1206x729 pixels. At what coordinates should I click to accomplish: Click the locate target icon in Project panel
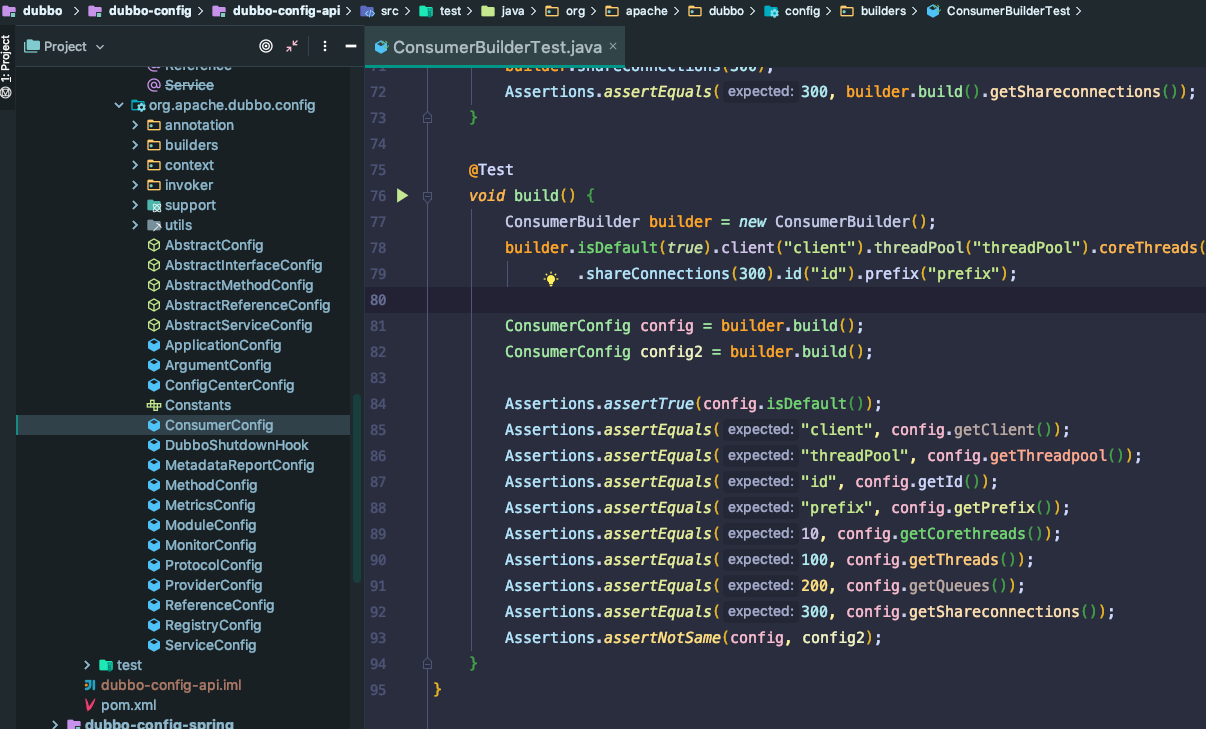(x=266, y=46)
